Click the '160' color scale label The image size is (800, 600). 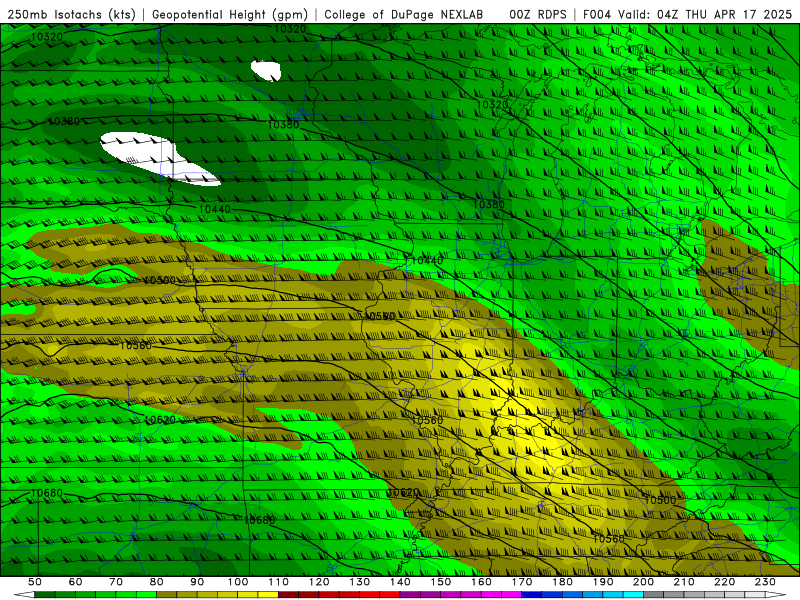pyautogui.click(x=481, y=582)
